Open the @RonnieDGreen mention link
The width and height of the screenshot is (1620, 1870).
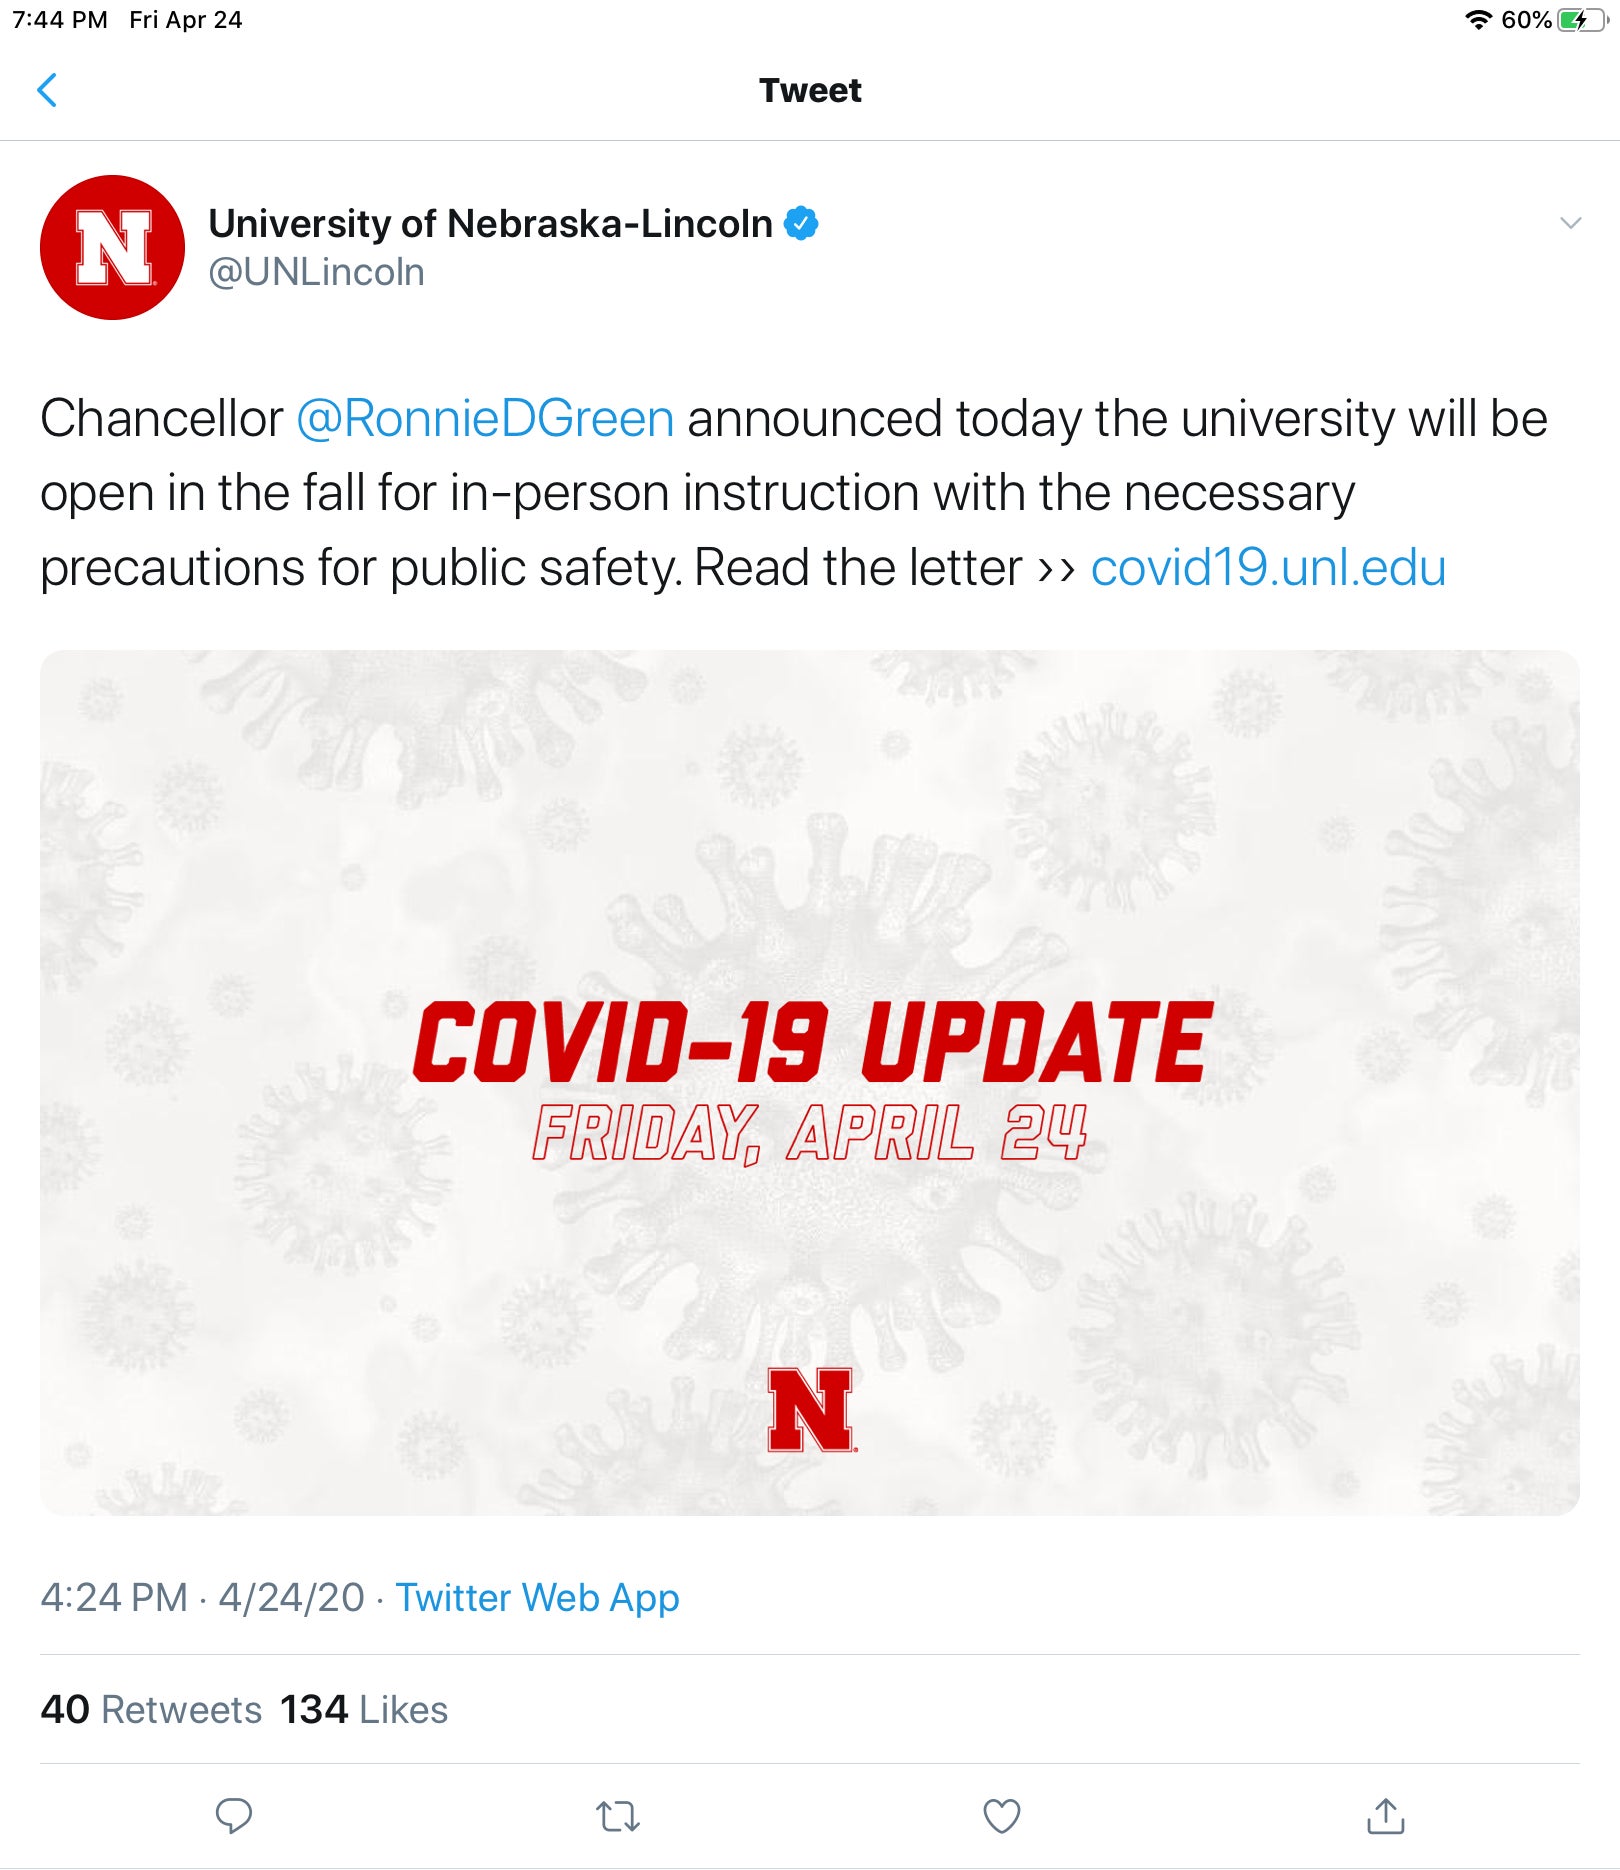tap(485, 418)
